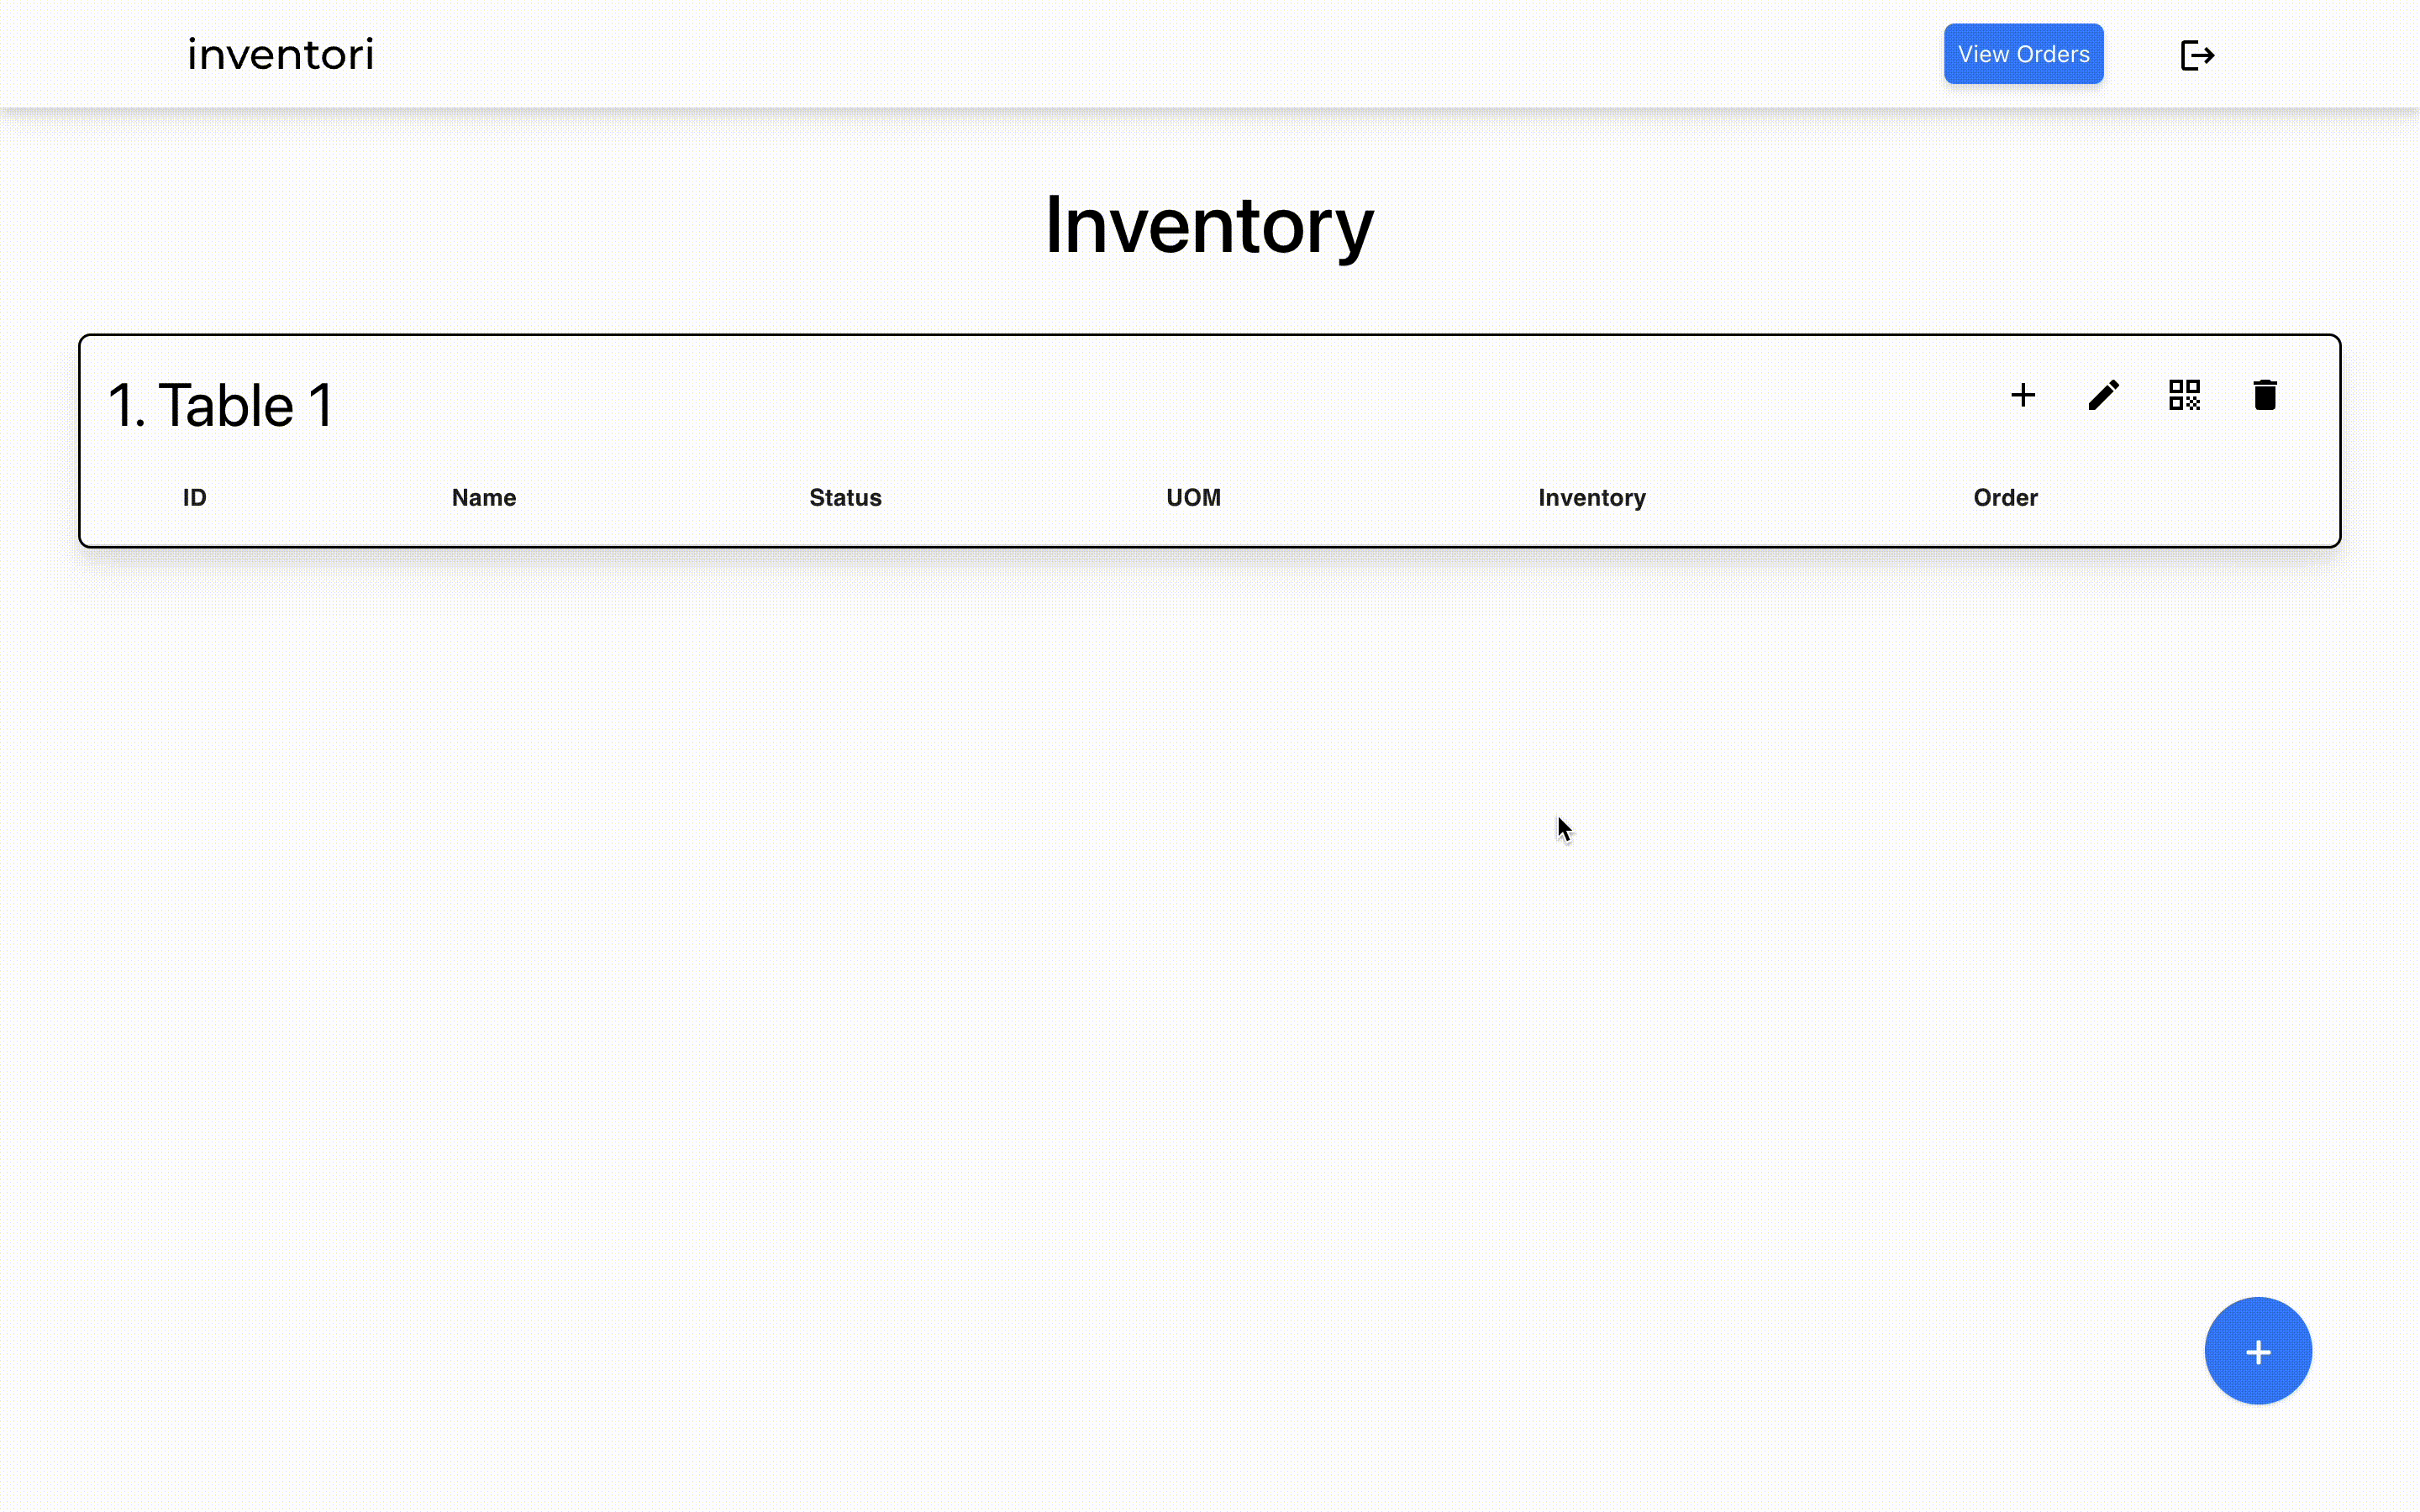The width and height of the screenshot is (2420, 1512).
Task: Edit Table 1 with the pencil icon
Action: click(2103, 395)
